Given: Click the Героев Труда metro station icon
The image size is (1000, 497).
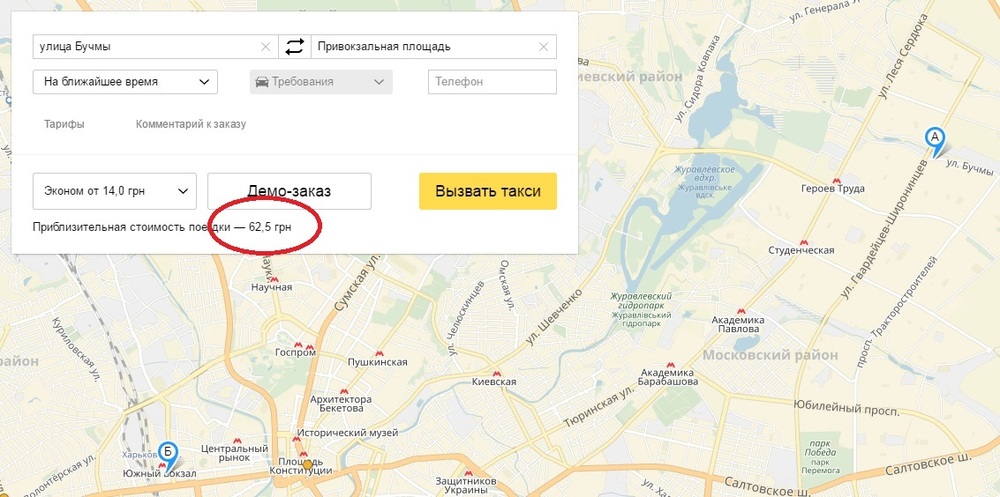Looking at the screenshot, I should pyautogui.click(x=837, y=180).
